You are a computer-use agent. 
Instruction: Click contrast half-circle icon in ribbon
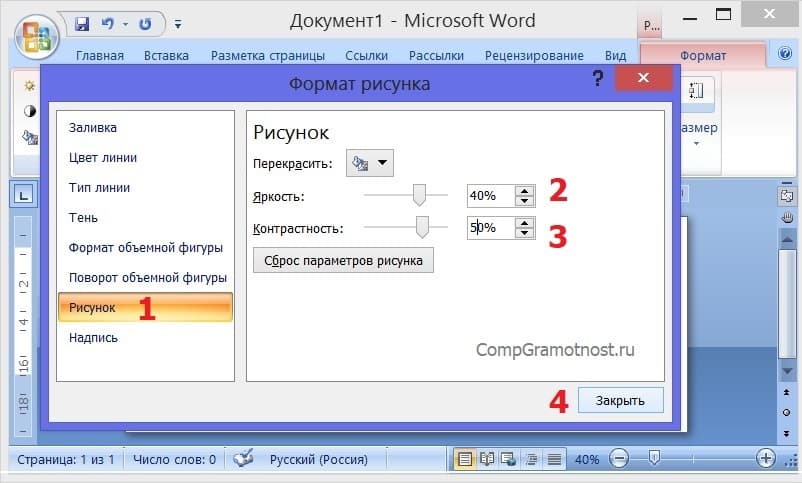tap(30, 111)
